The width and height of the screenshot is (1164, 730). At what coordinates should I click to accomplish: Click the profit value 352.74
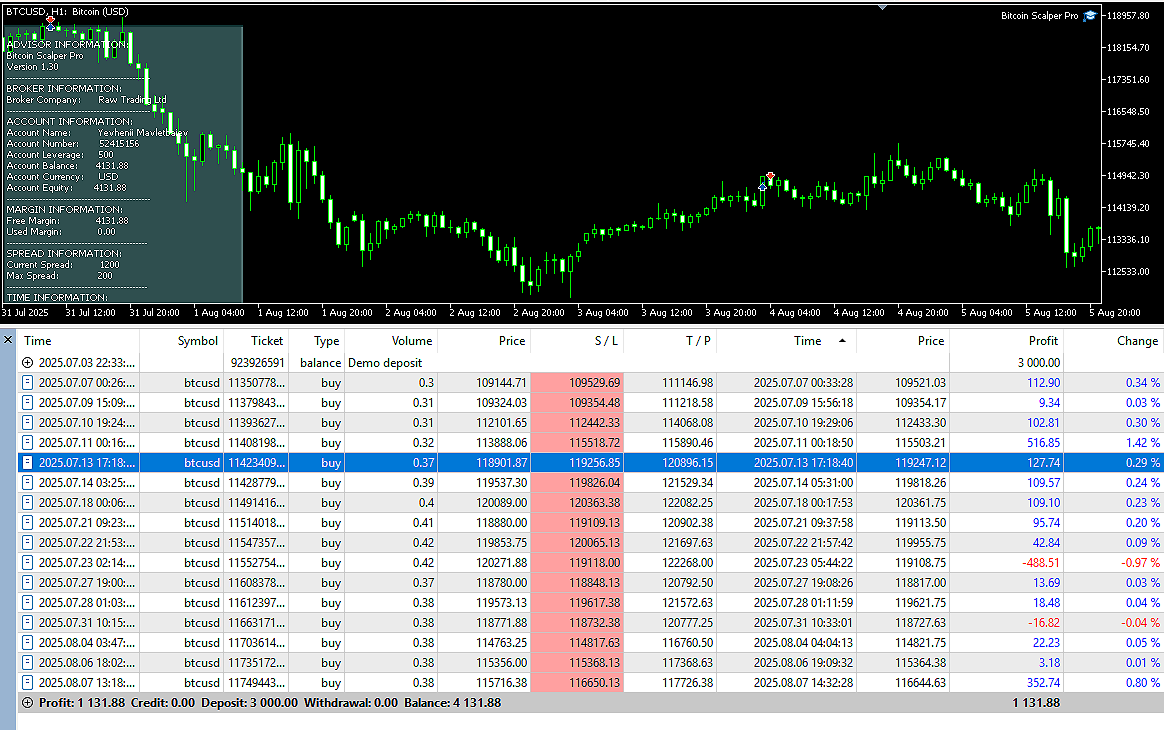(1044, 682)
